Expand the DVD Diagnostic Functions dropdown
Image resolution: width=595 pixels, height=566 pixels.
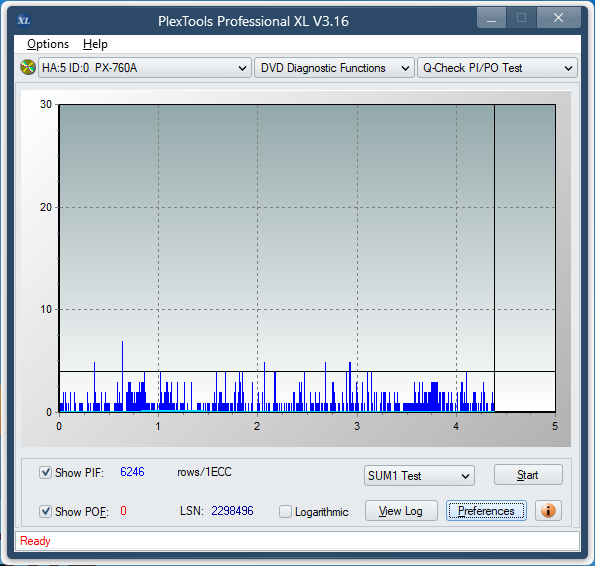pos(334,68)
